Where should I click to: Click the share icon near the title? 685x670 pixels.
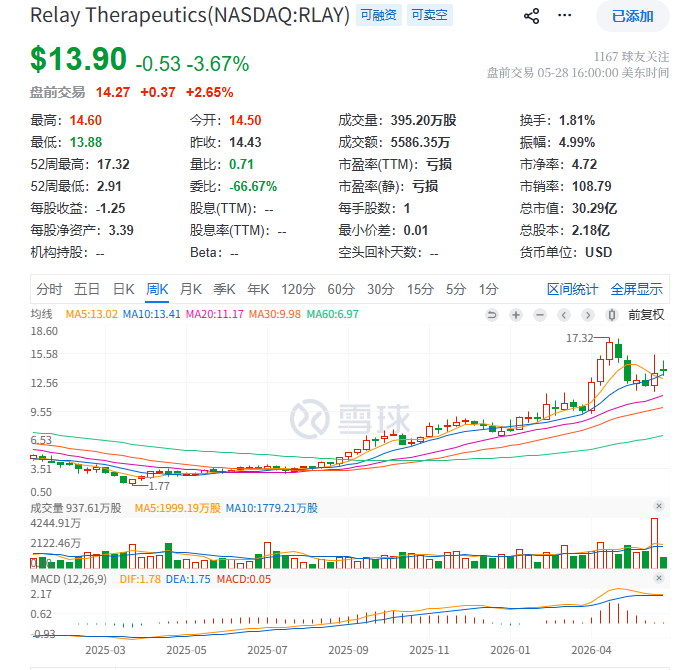(x=531, y=16)
